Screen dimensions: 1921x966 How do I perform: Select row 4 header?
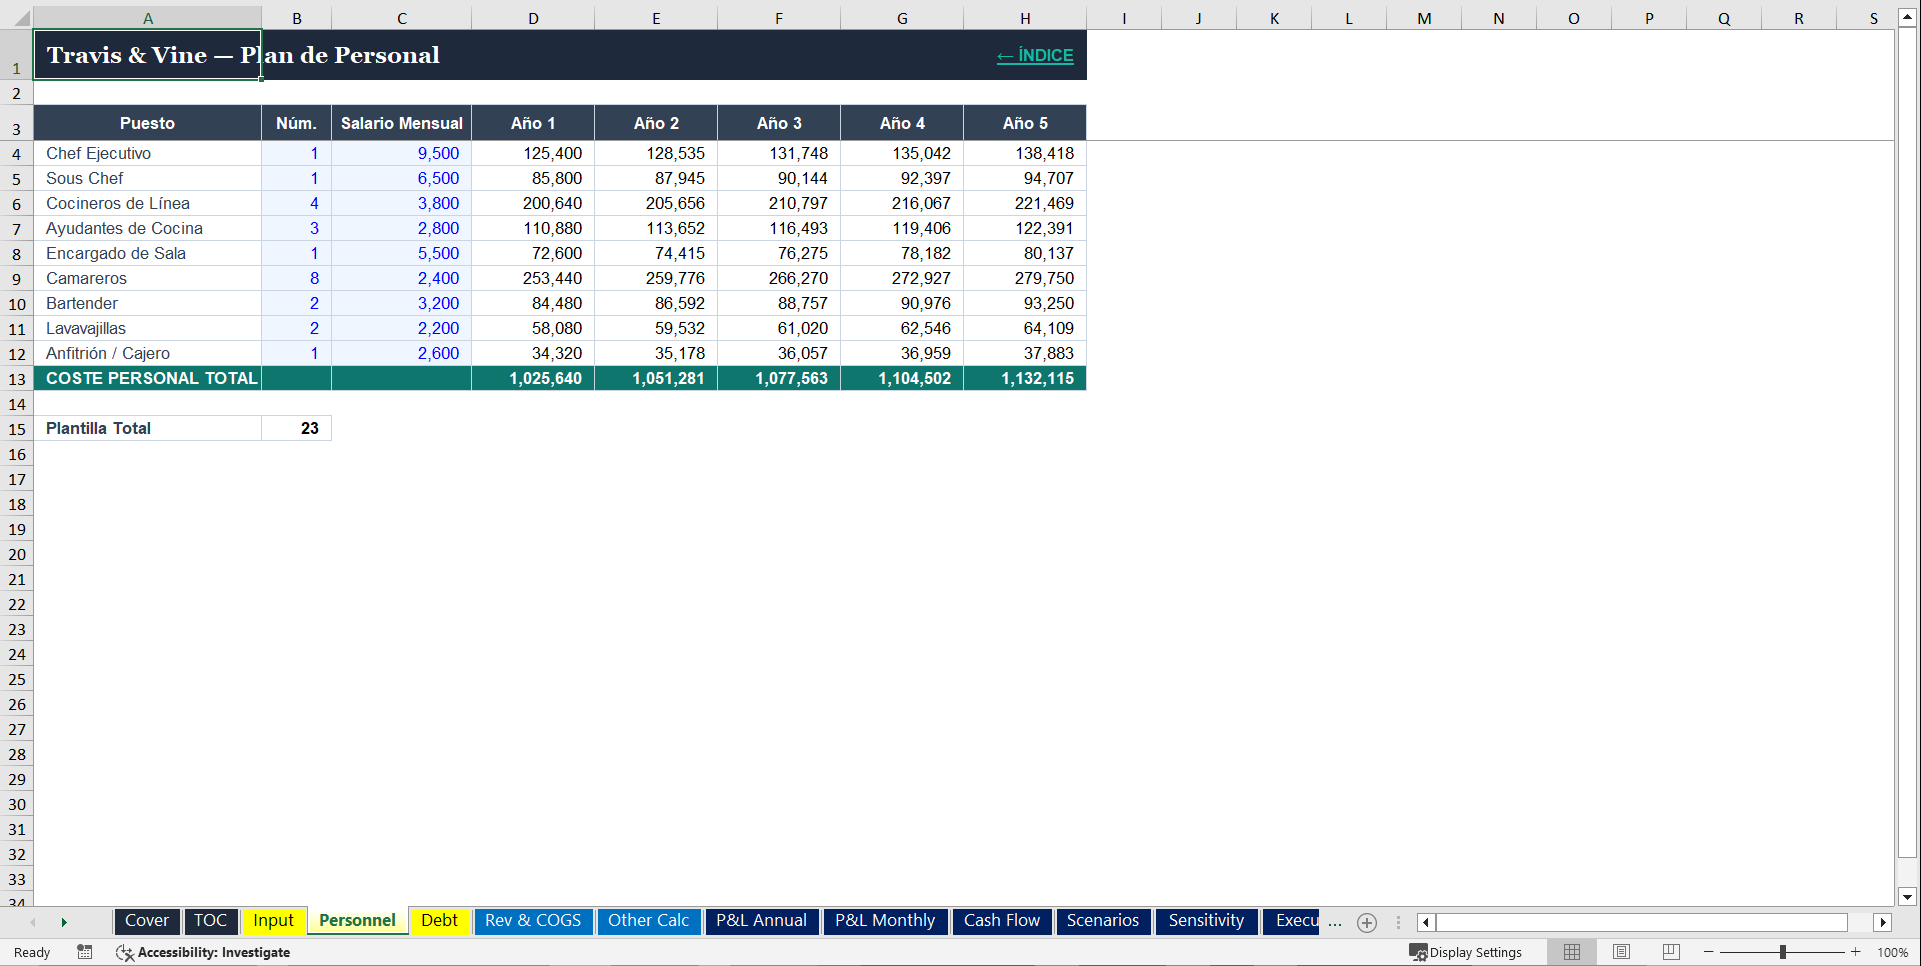tap(17, 154)
